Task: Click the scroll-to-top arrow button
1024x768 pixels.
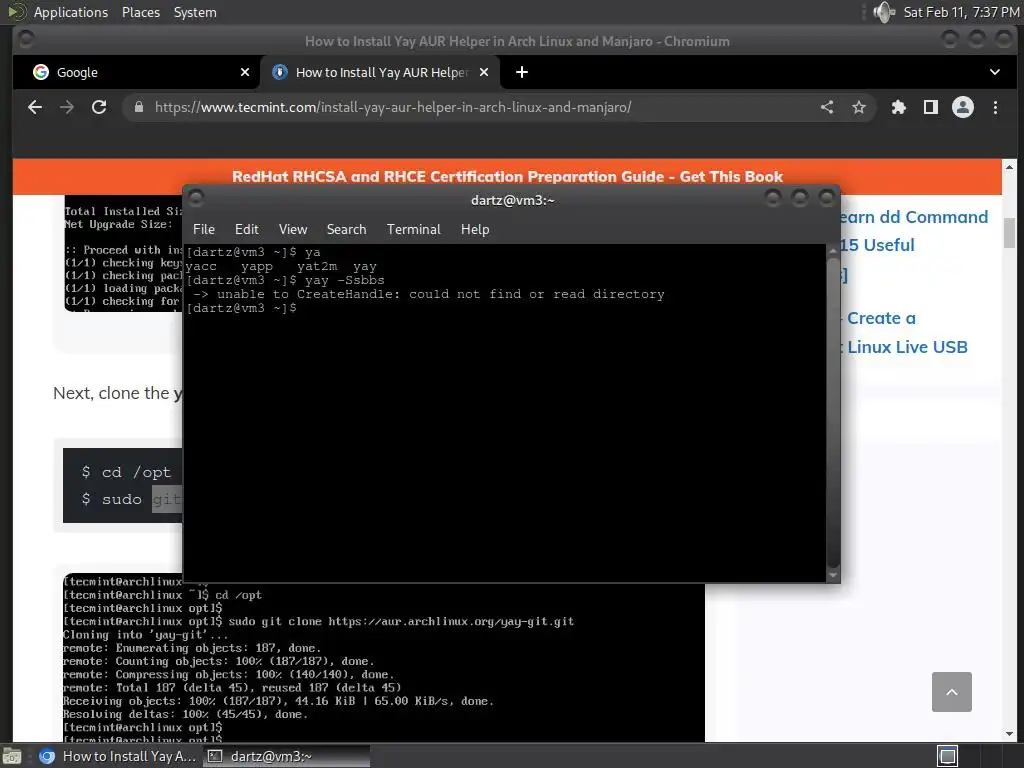Action: pyautogui.click(x=952, y=692)
